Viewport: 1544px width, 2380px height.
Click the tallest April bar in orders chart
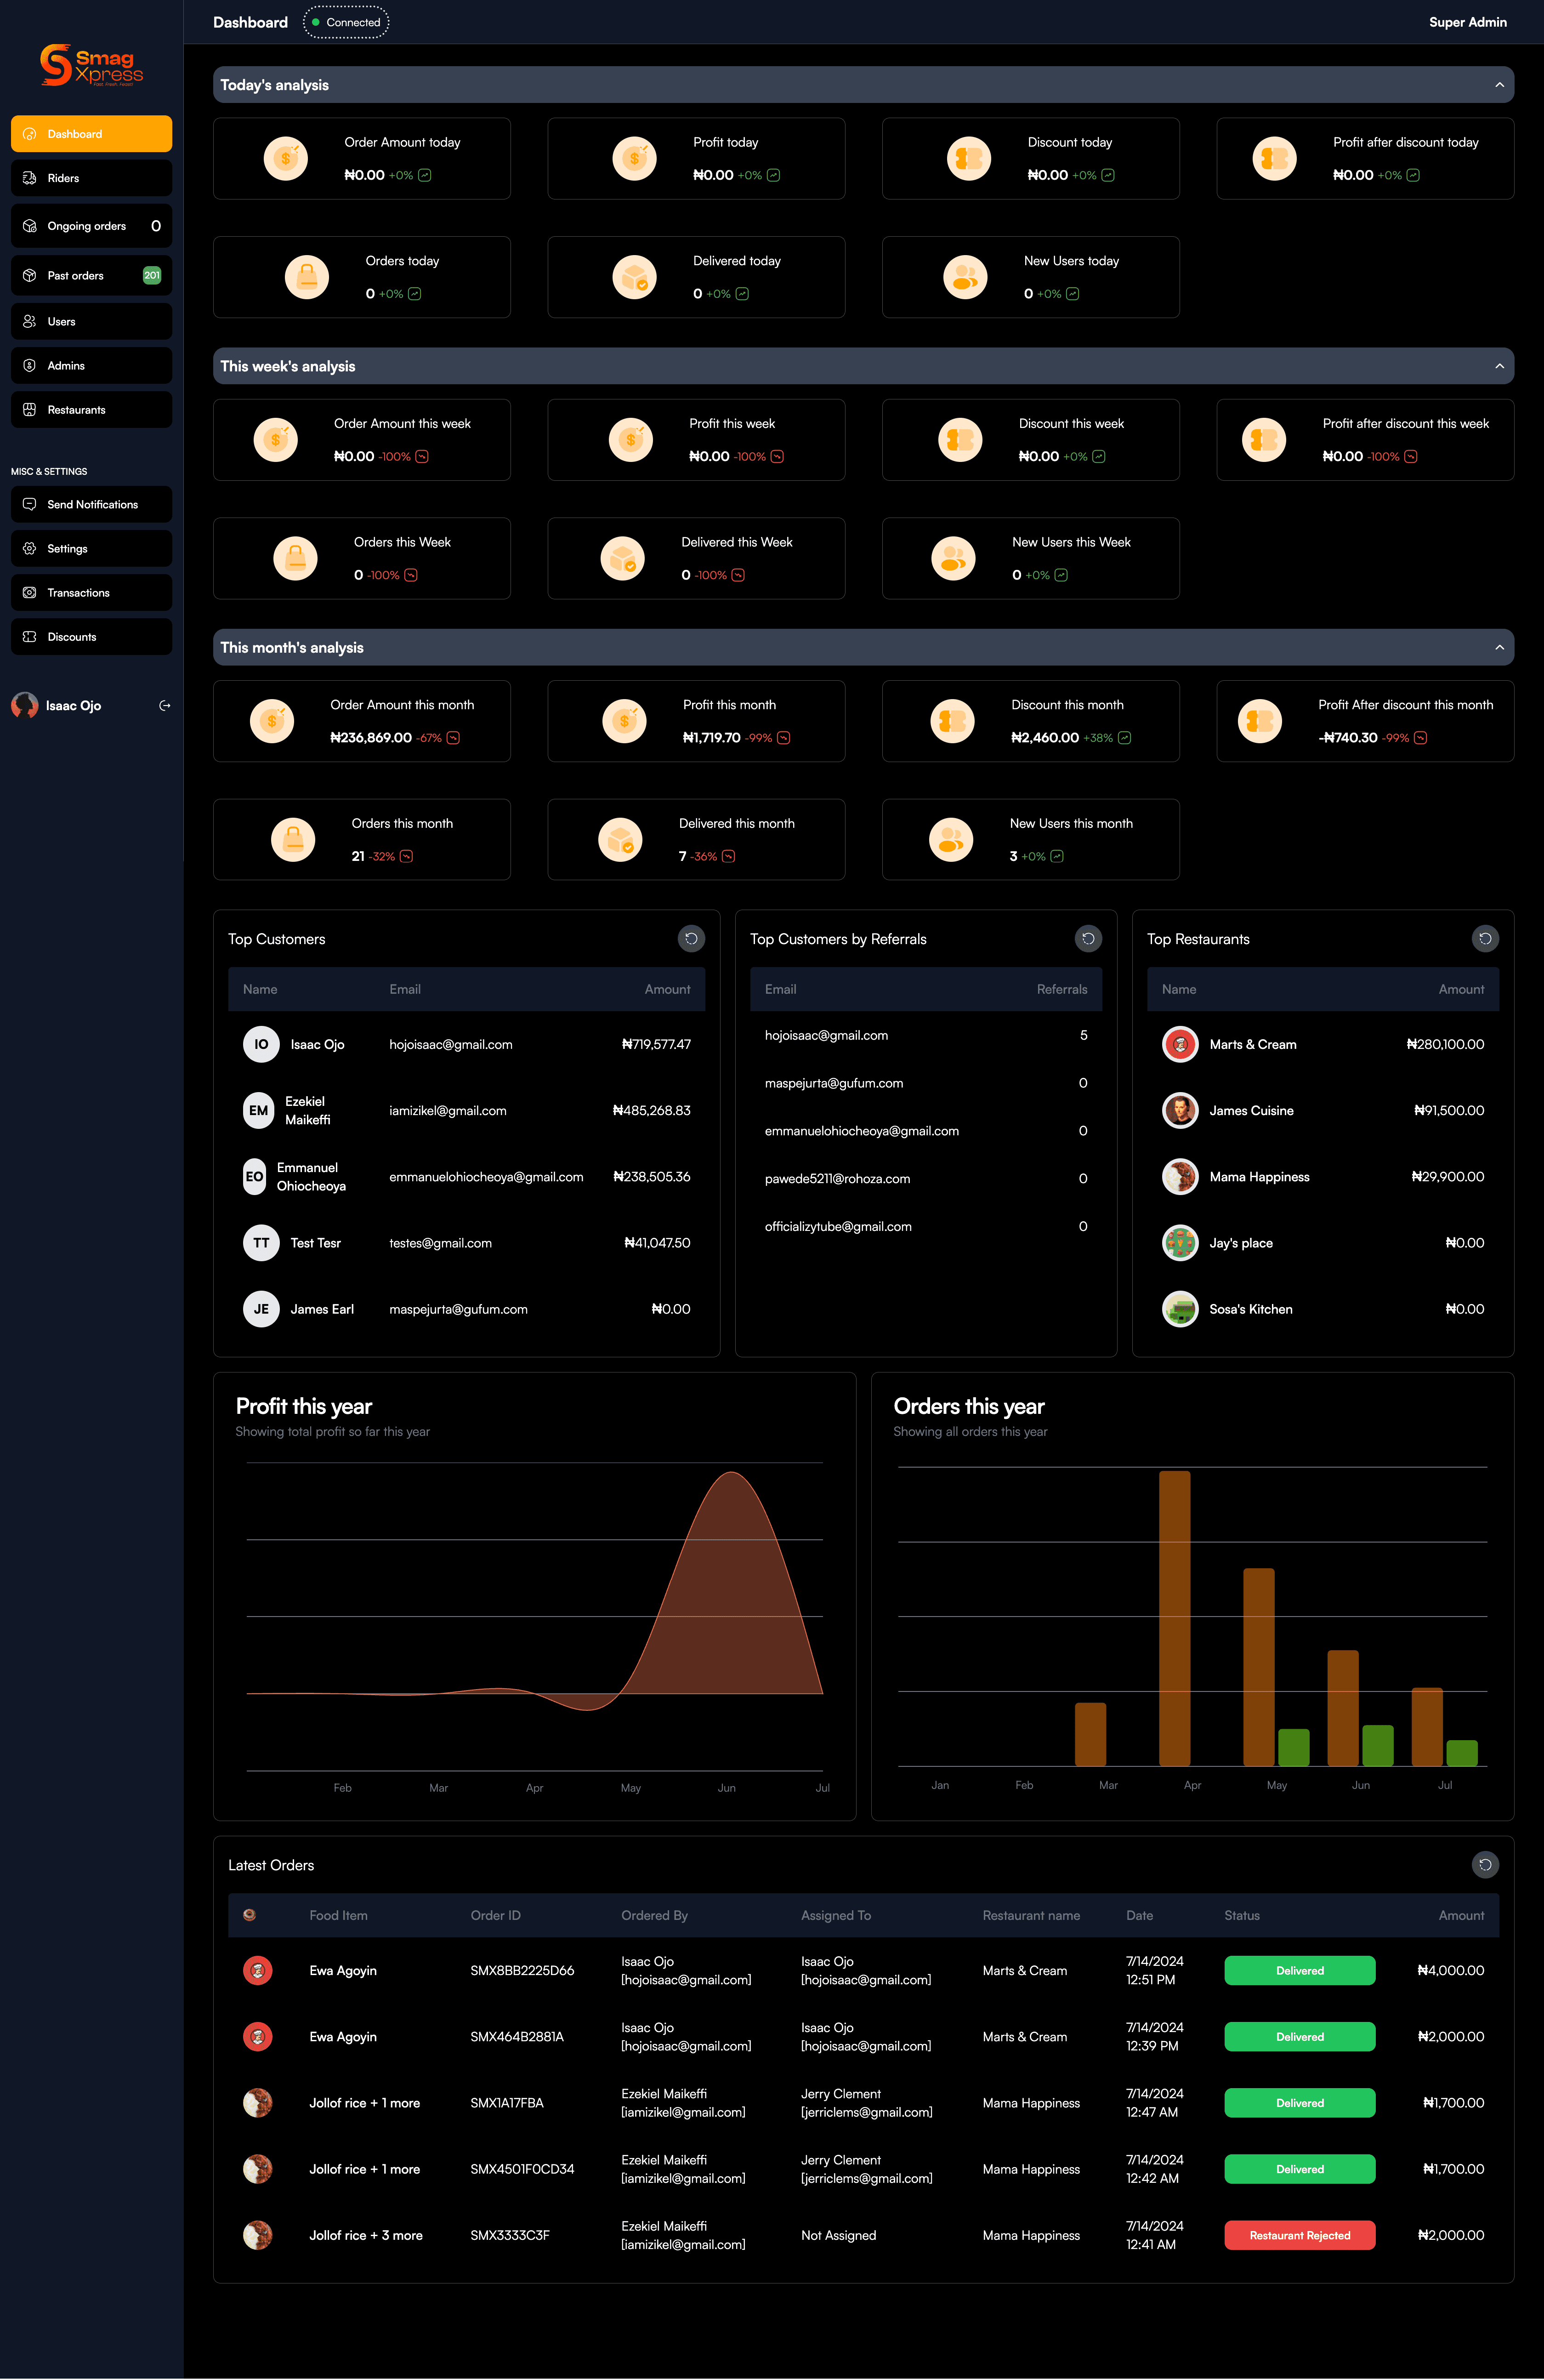pyautogui.click(x=1174, y=1617)
